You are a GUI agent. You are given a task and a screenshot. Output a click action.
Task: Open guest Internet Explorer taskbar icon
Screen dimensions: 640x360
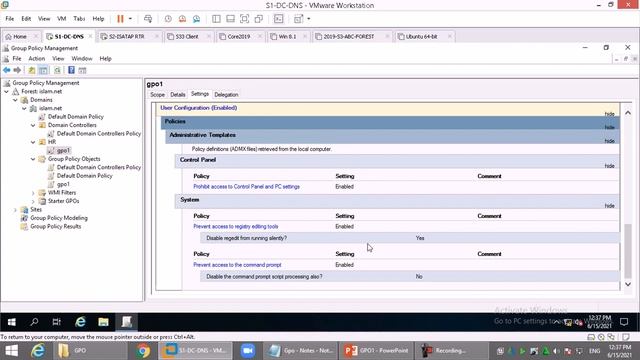tap(80, 322)
